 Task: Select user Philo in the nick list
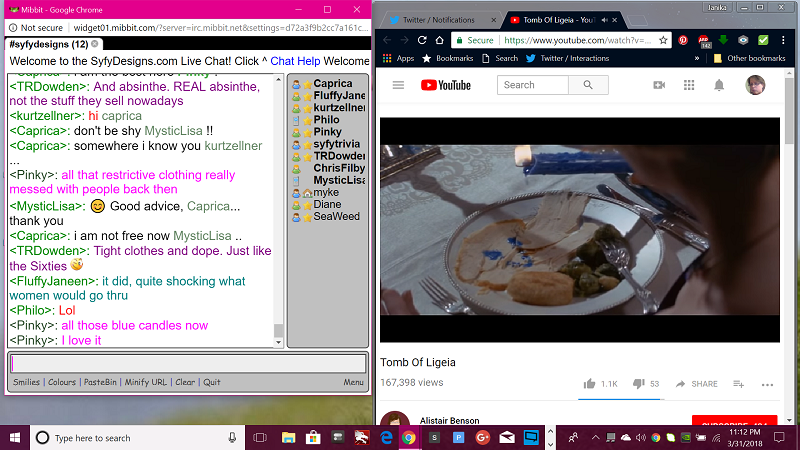(x=329, y=120)
